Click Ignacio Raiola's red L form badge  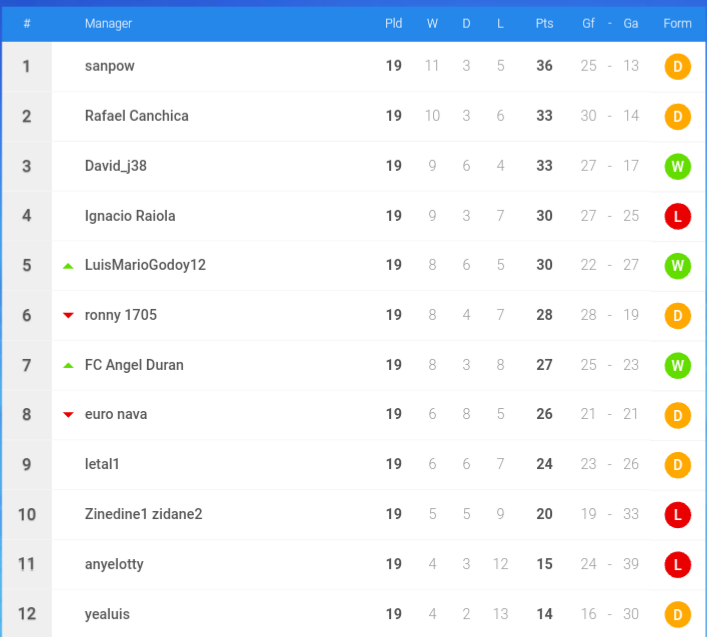677,216
